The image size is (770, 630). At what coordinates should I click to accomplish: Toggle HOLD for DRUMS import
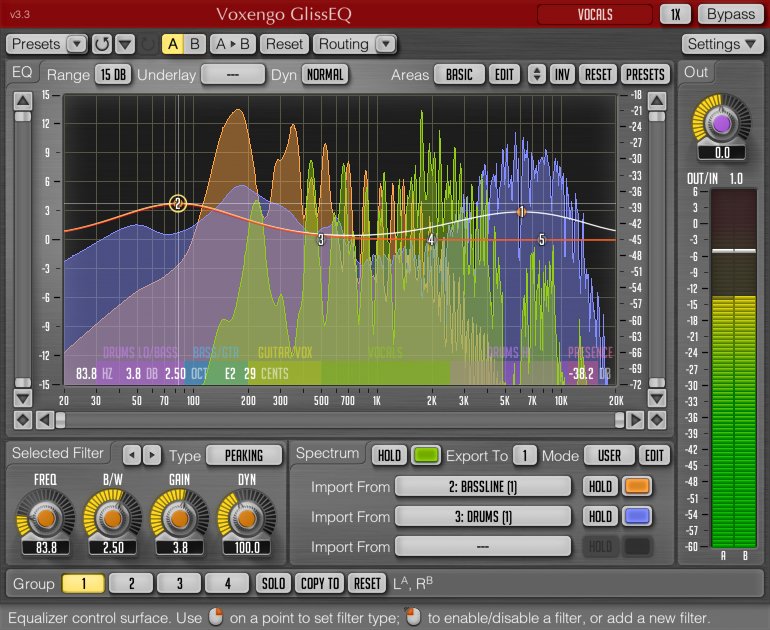pos(600,517)
